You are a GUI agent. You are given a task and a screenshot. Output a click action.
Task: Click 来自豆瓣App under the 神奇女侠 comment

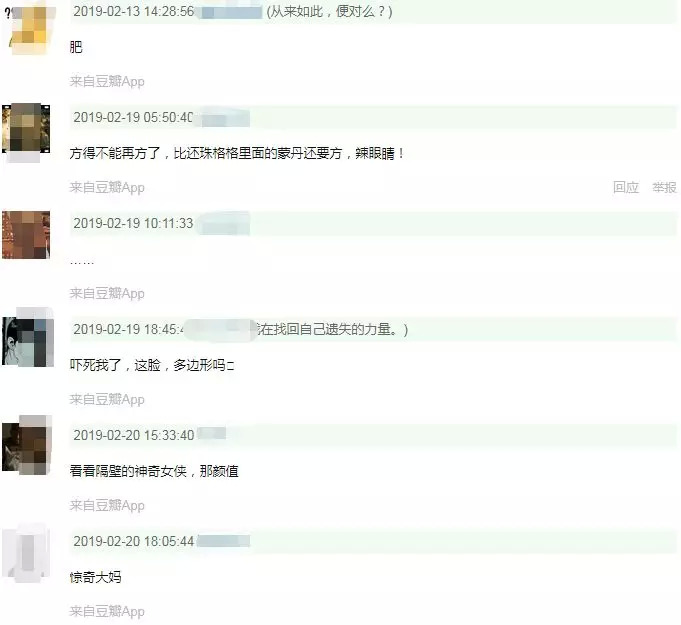pos(107,506)
